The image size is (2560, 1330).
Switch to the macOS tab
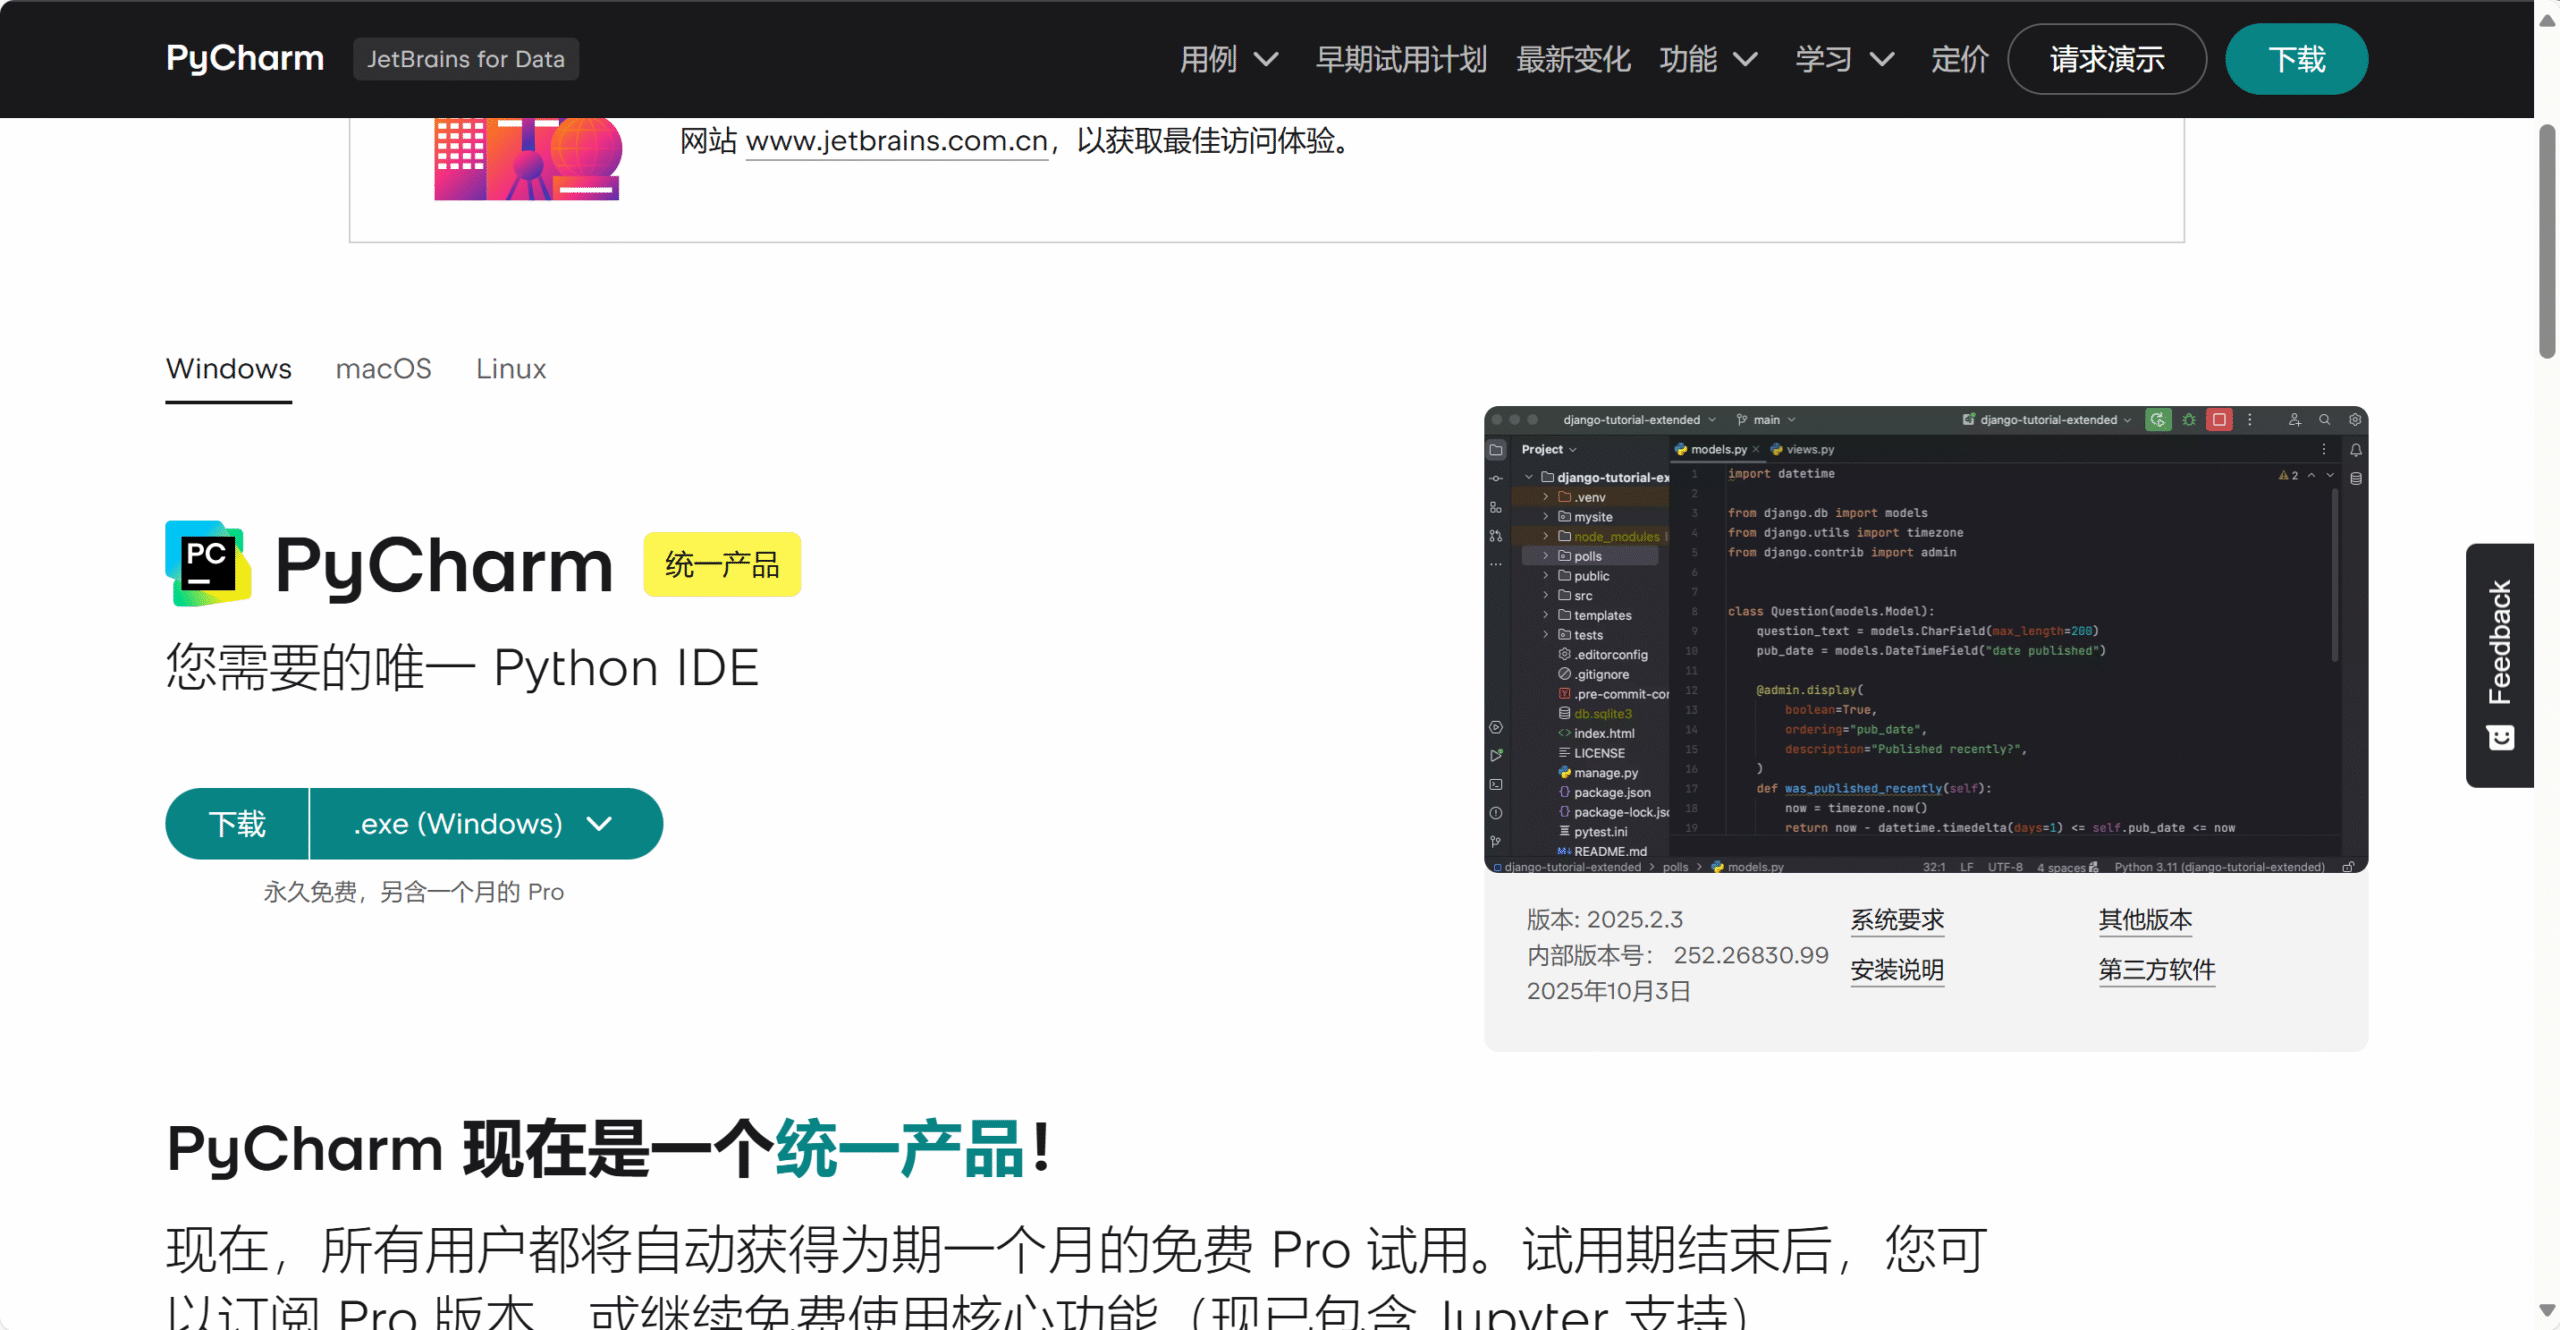coord(383,369)
